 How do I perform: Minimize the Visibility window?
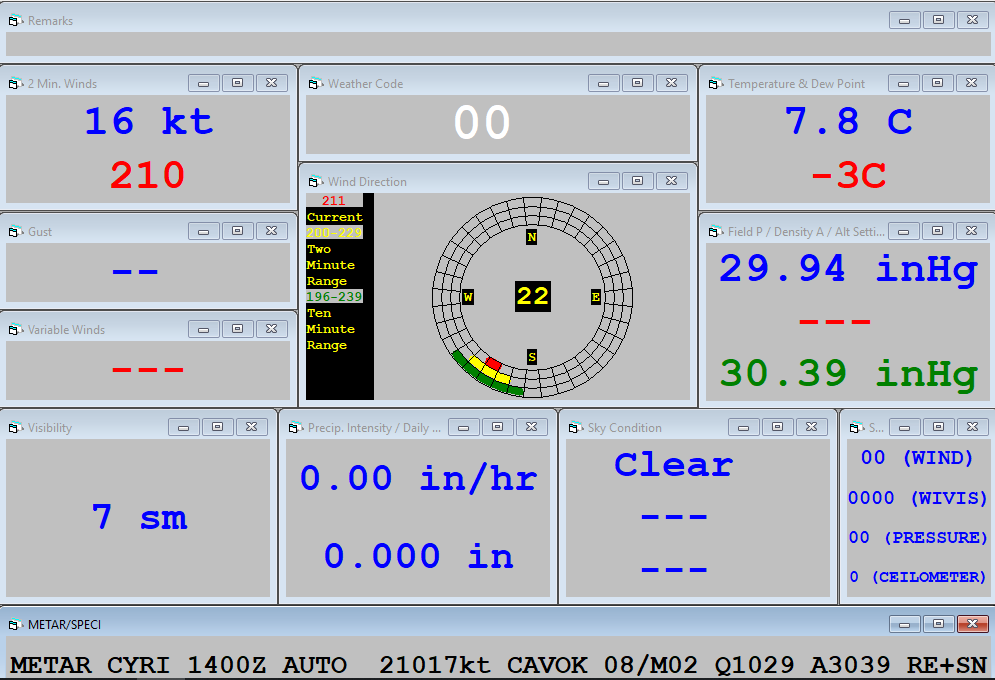coord(183,427)
